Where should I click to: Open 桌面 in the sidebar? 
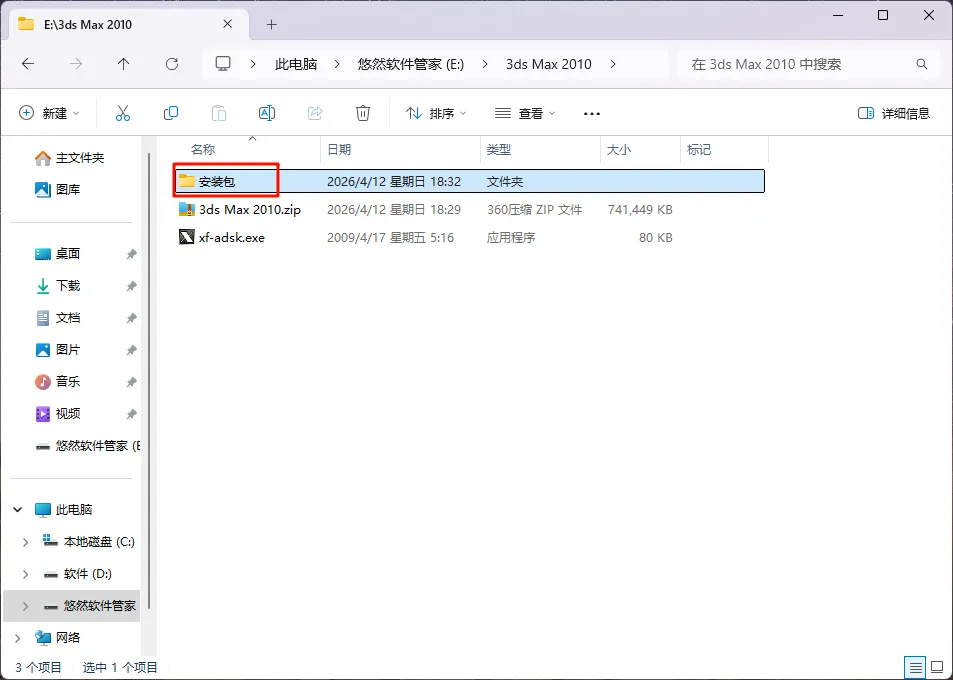click(57, 253)
